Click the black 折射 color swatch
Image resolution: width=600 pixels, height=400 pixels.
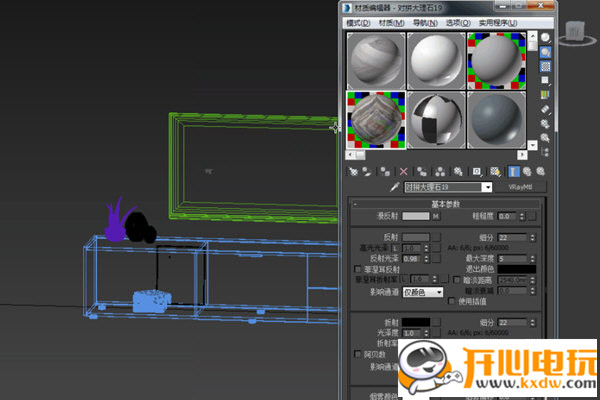[415, 323]
